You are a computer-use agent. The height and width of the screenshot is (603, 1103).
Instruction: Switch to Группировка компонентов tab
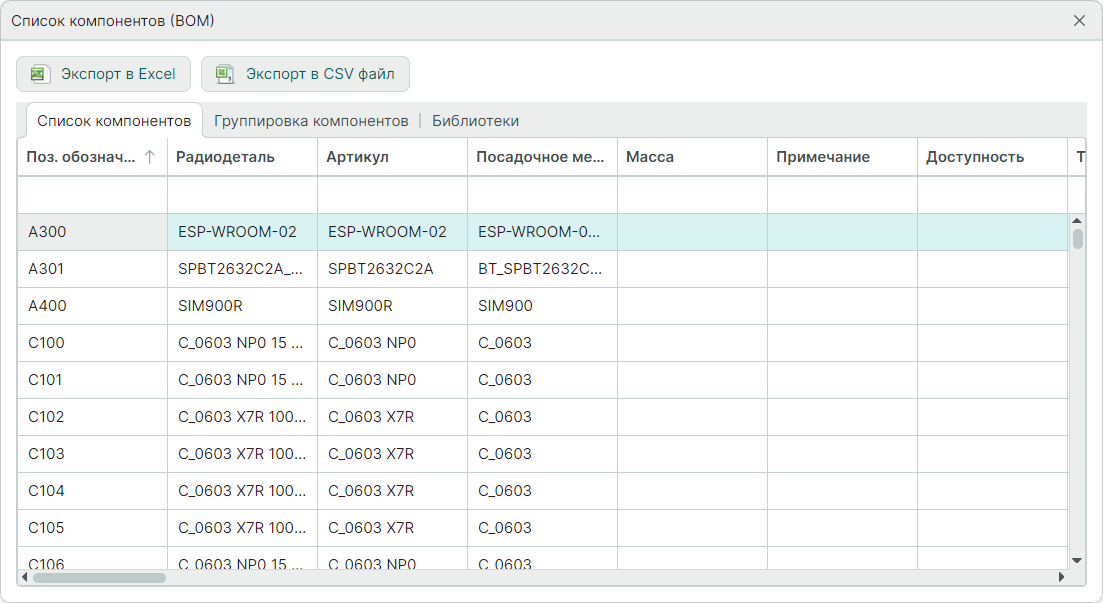point(311,121)
